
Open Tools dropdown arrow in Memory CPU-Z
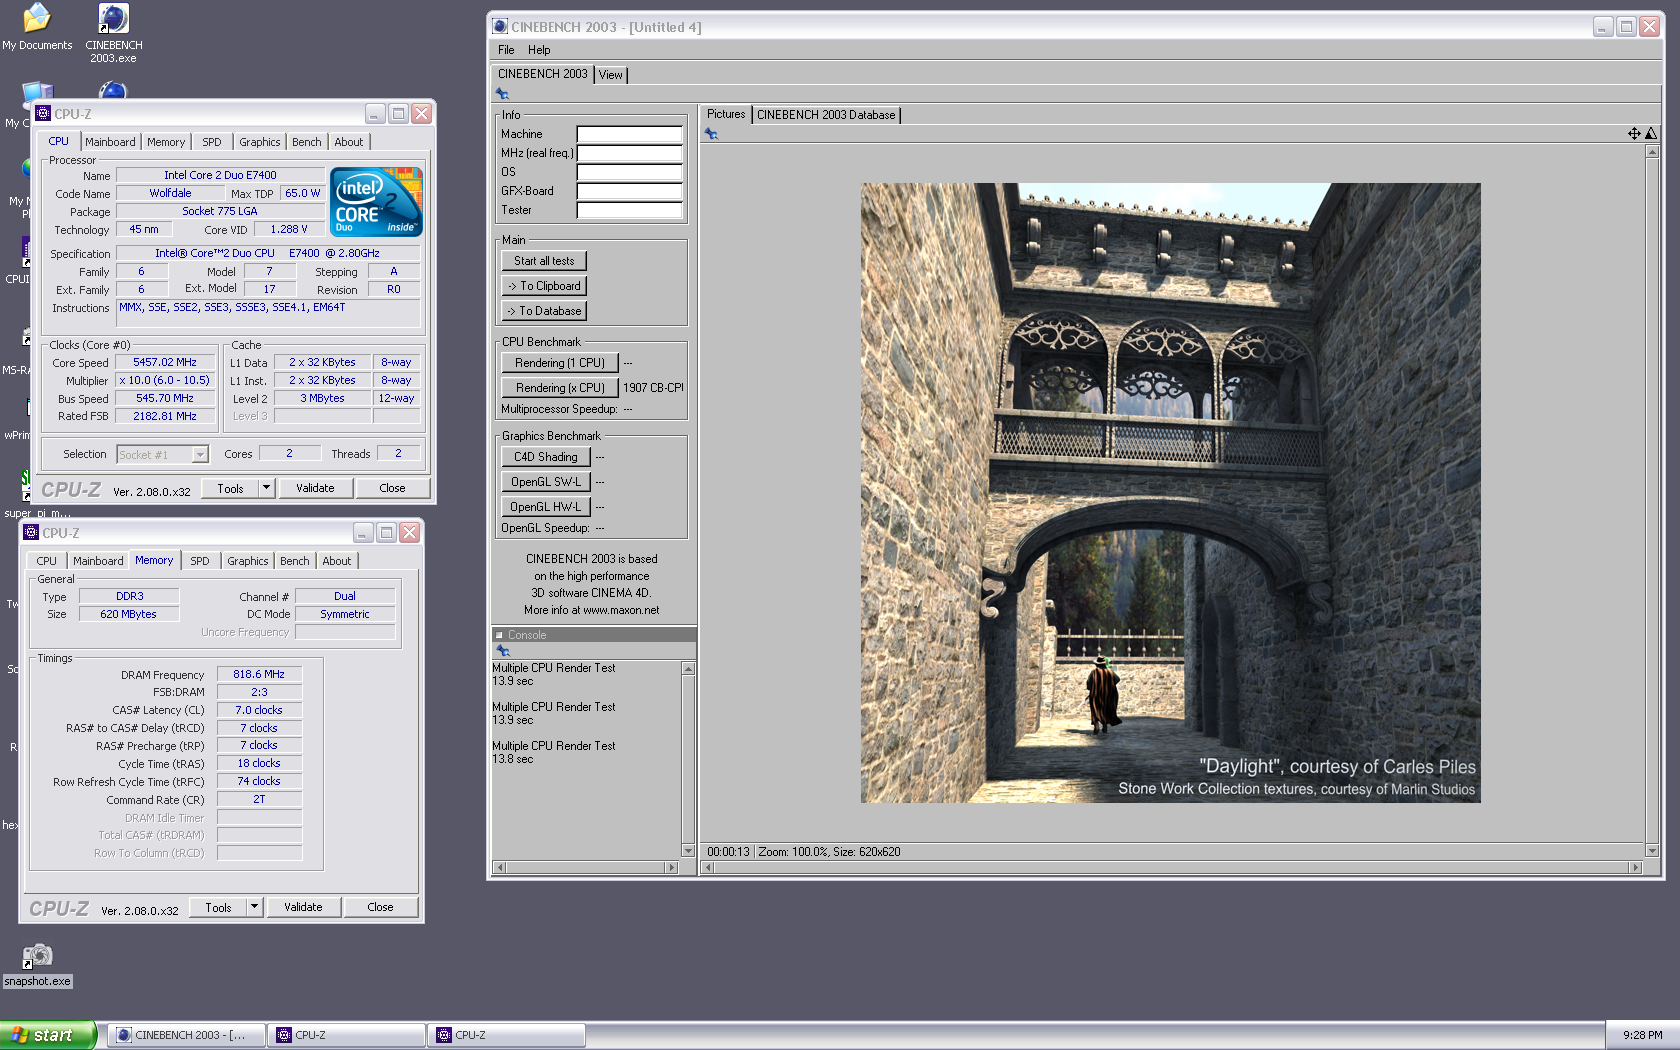pos(254,907)
